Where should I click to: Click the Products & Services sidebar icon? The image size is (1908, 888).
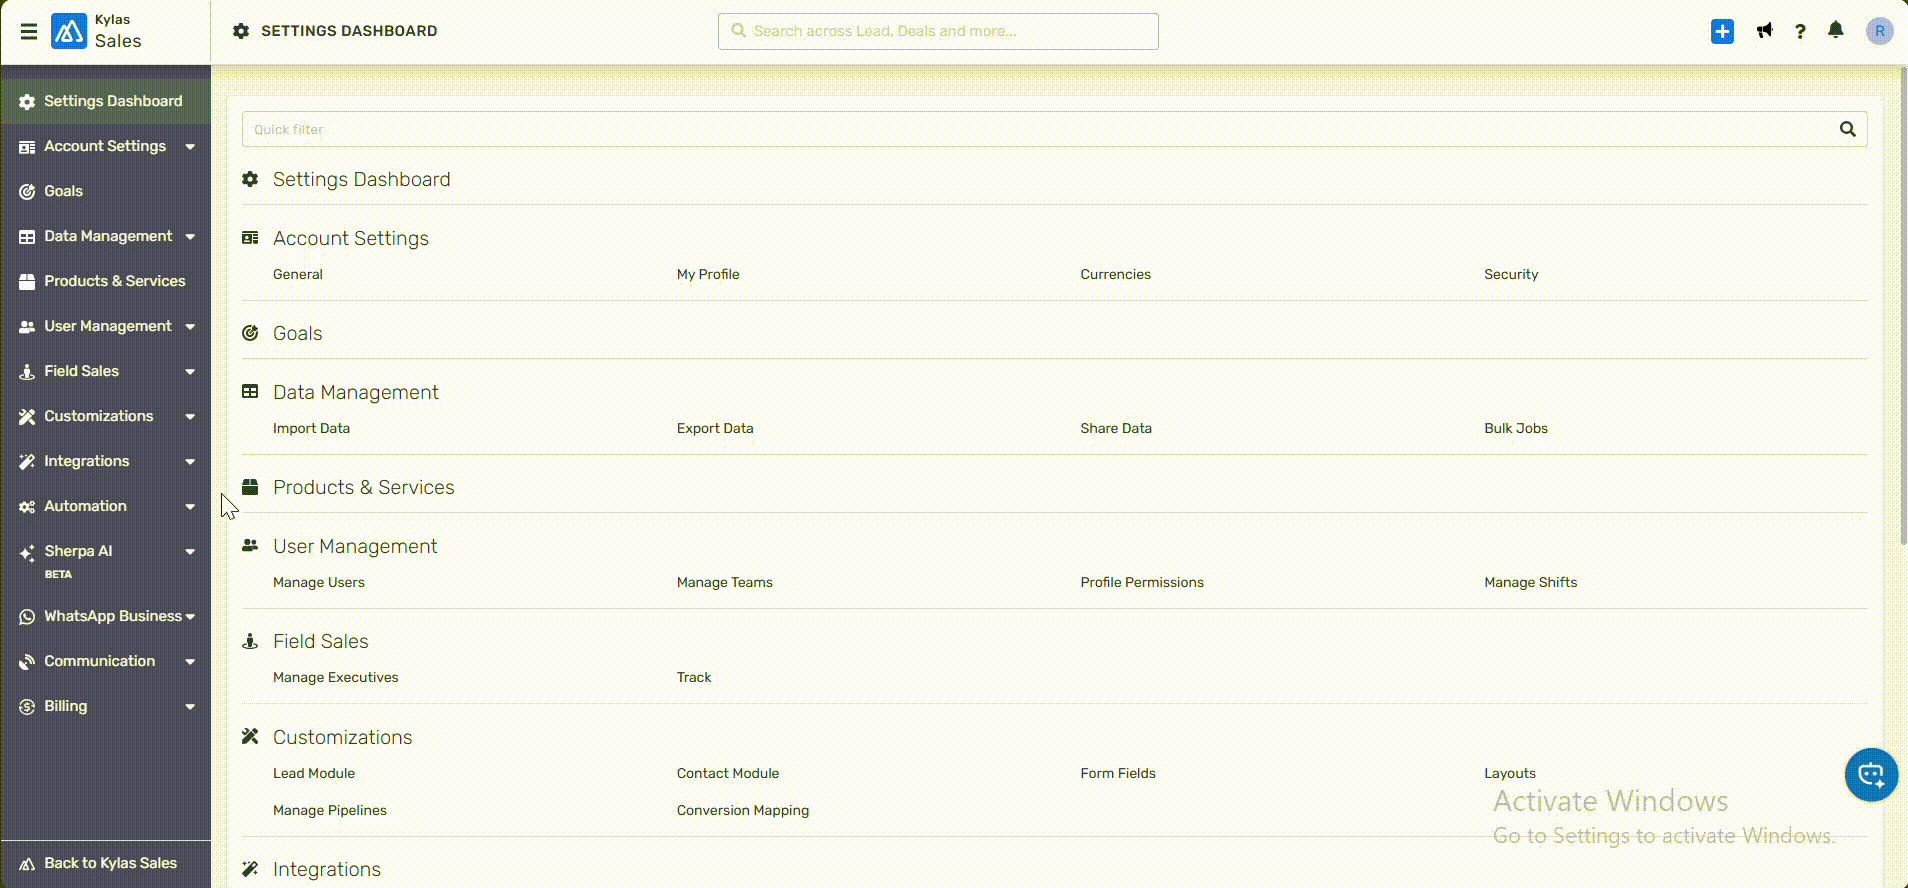tap(27, 282)
